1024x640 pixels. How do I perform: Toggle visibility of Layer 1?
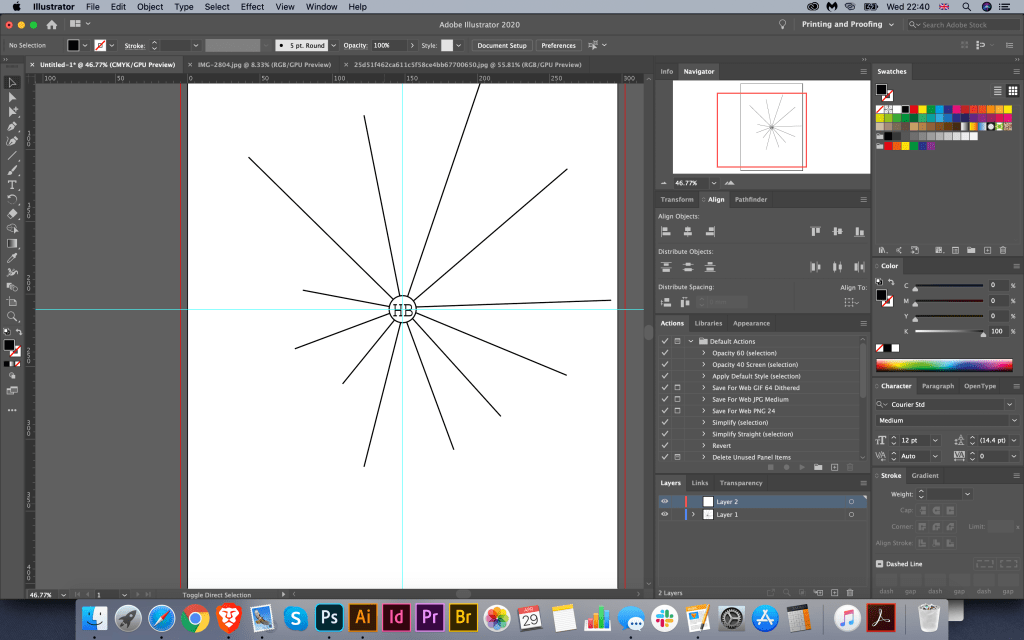coord(664,514)
